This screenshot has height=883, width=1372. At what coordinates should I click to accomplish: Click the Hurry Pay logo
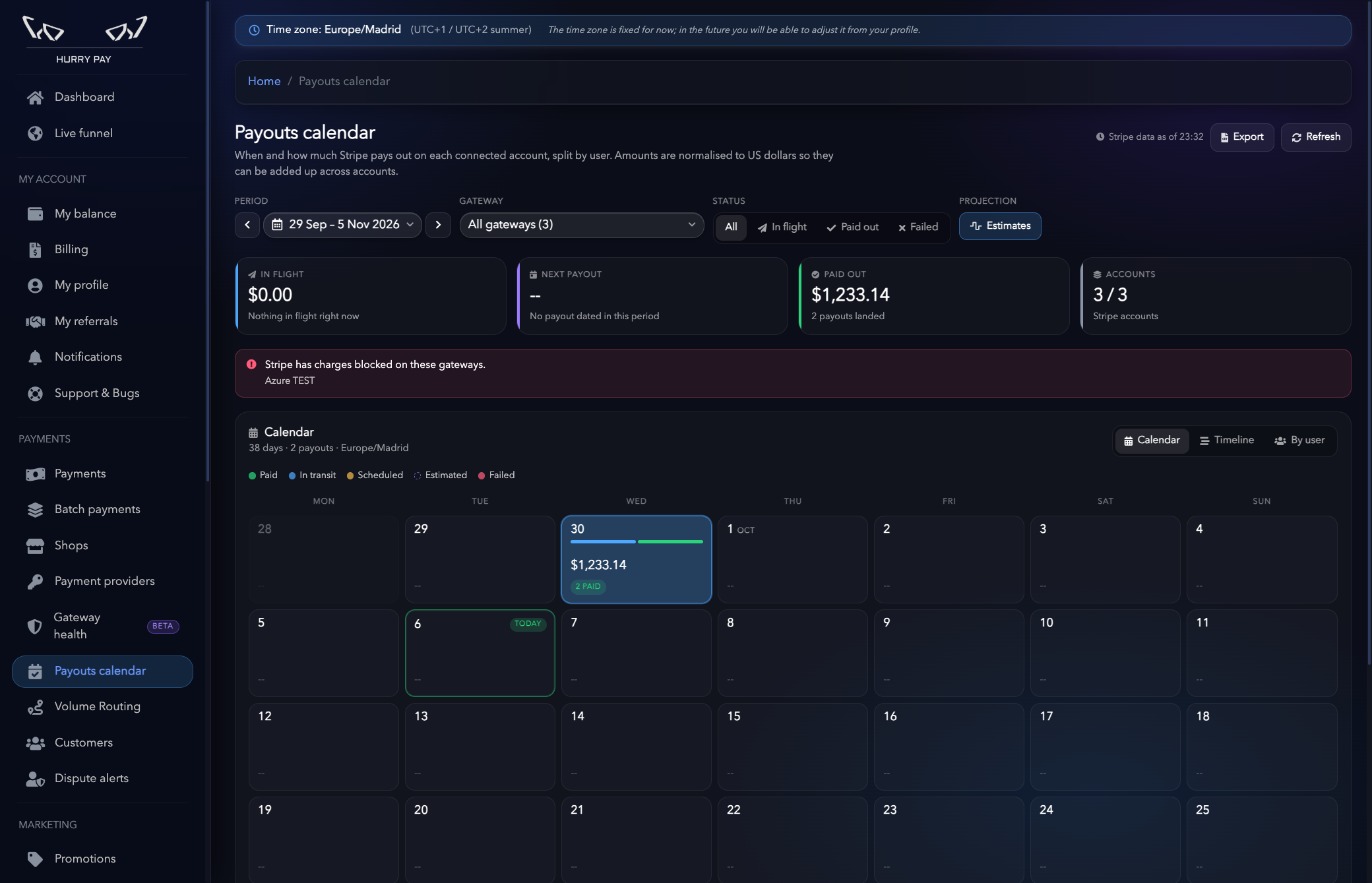(84, 40)
